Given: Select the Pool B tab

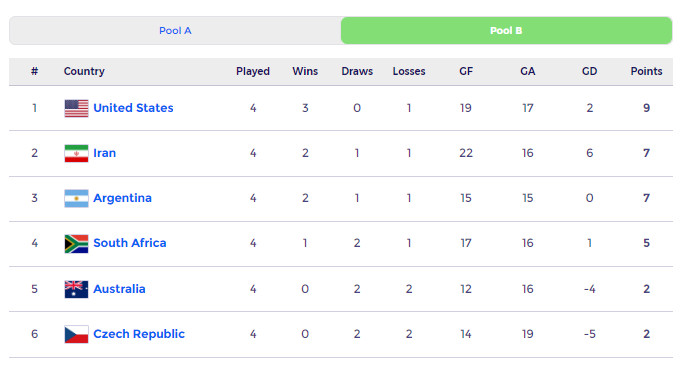Looking at the screenshot, I should point(506,31).
